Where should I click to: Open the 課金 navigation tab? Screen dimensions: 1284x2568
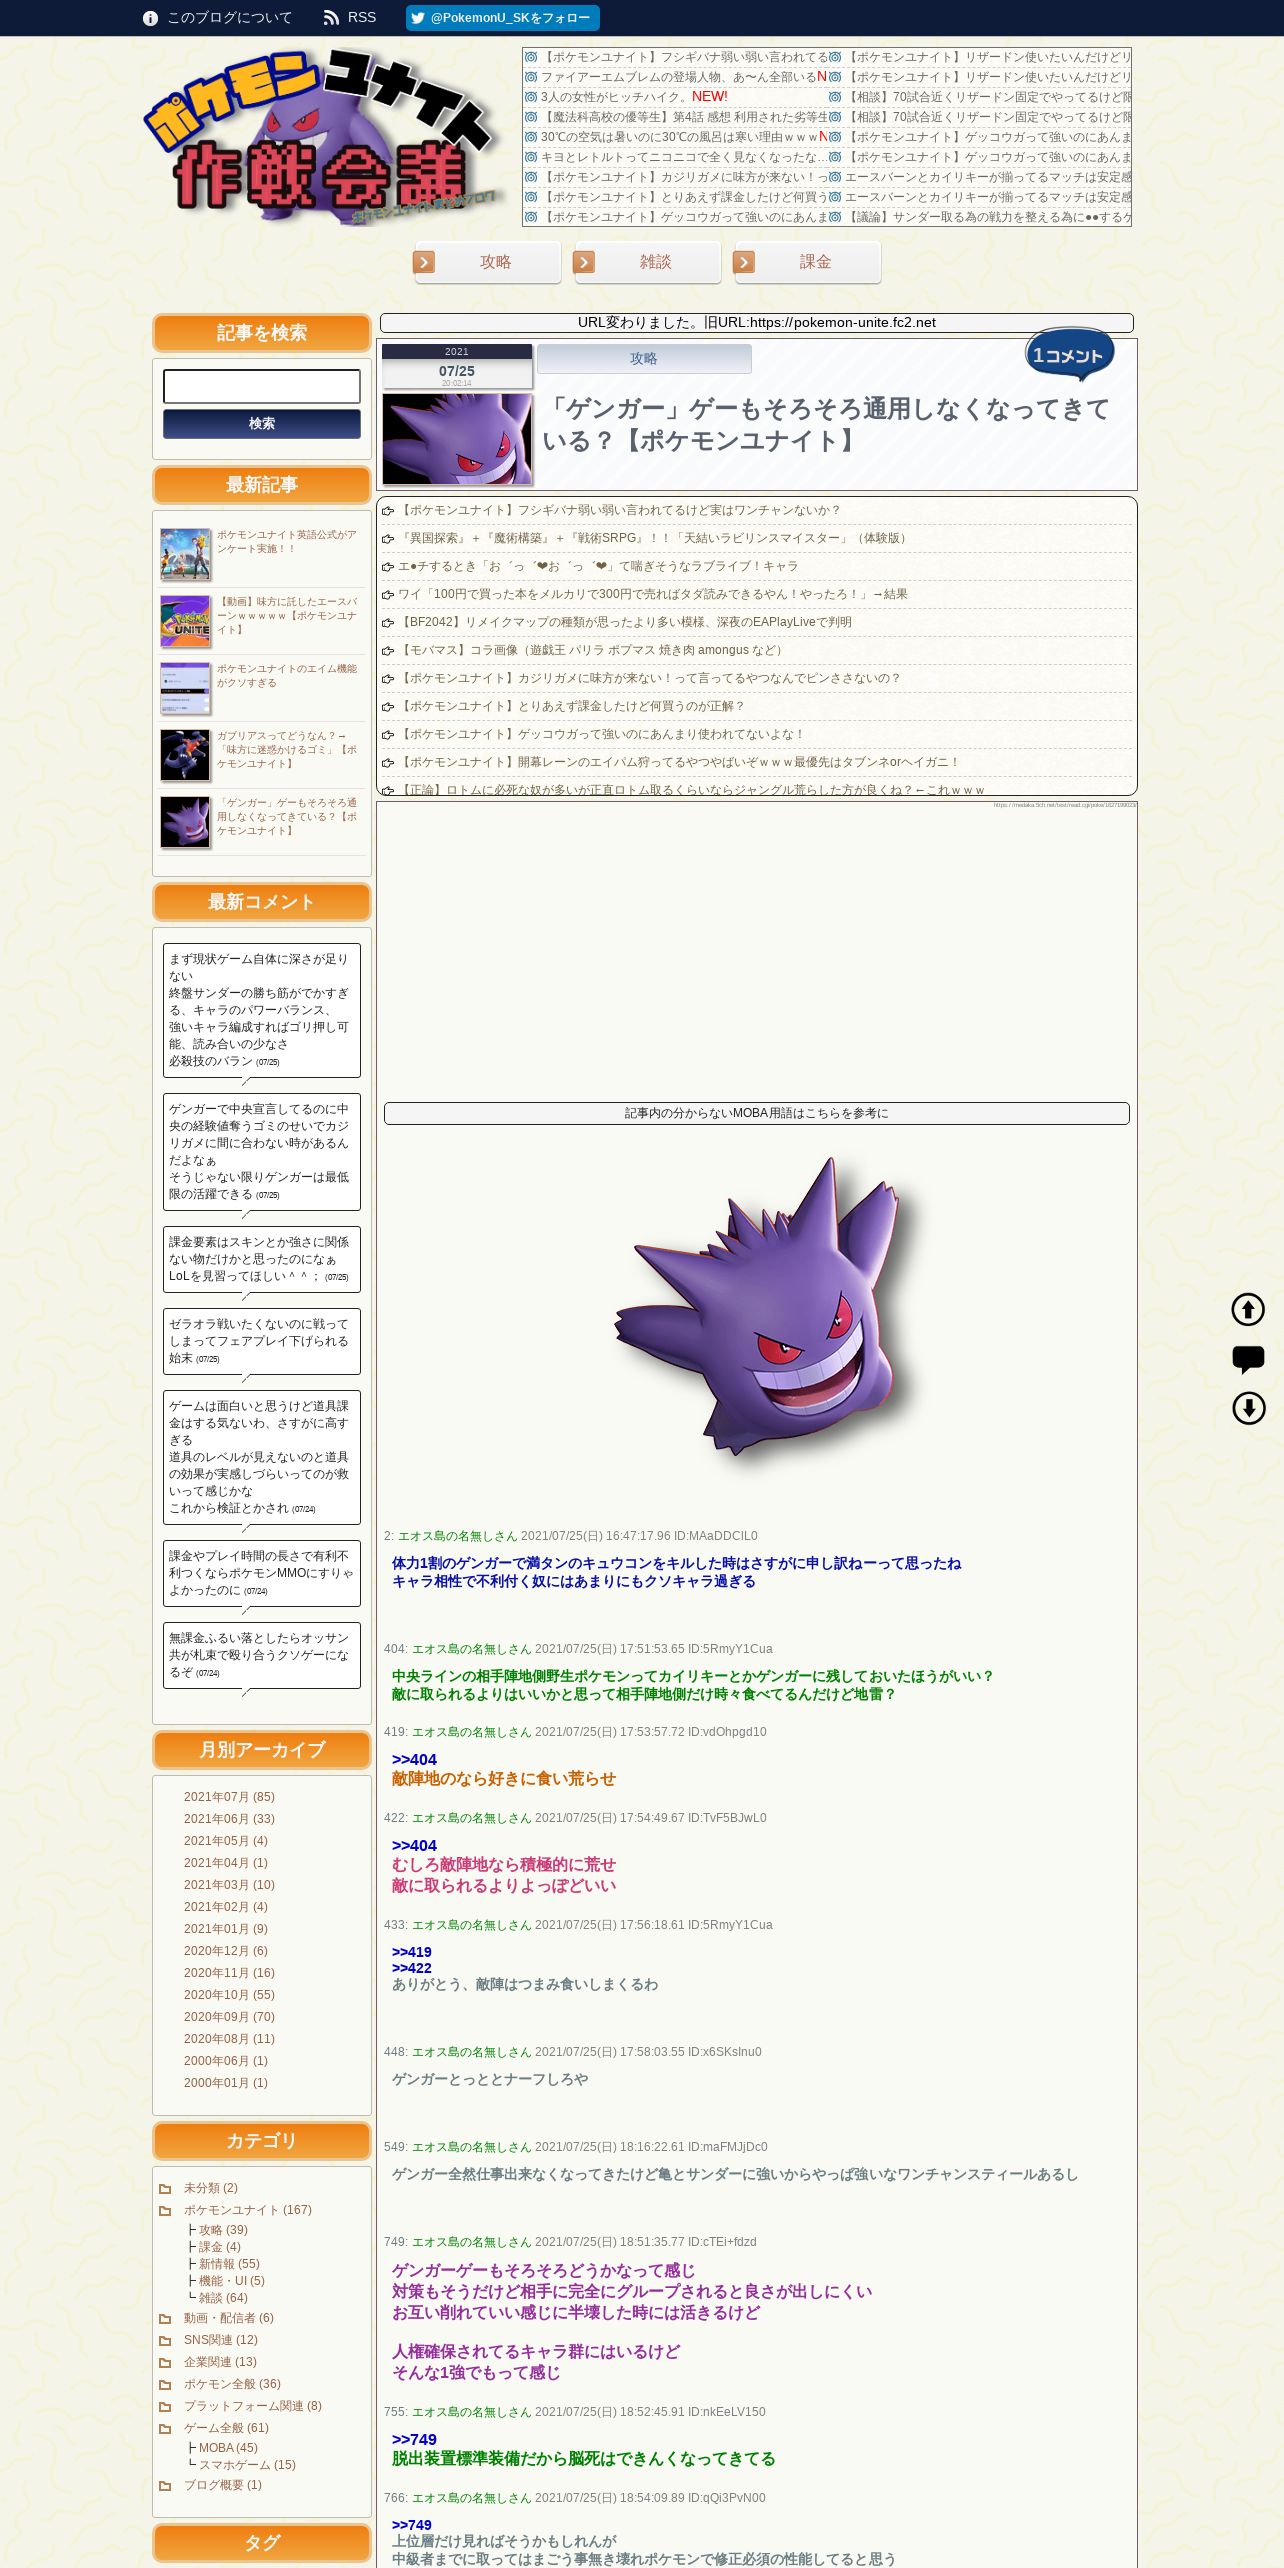(808, 262)
